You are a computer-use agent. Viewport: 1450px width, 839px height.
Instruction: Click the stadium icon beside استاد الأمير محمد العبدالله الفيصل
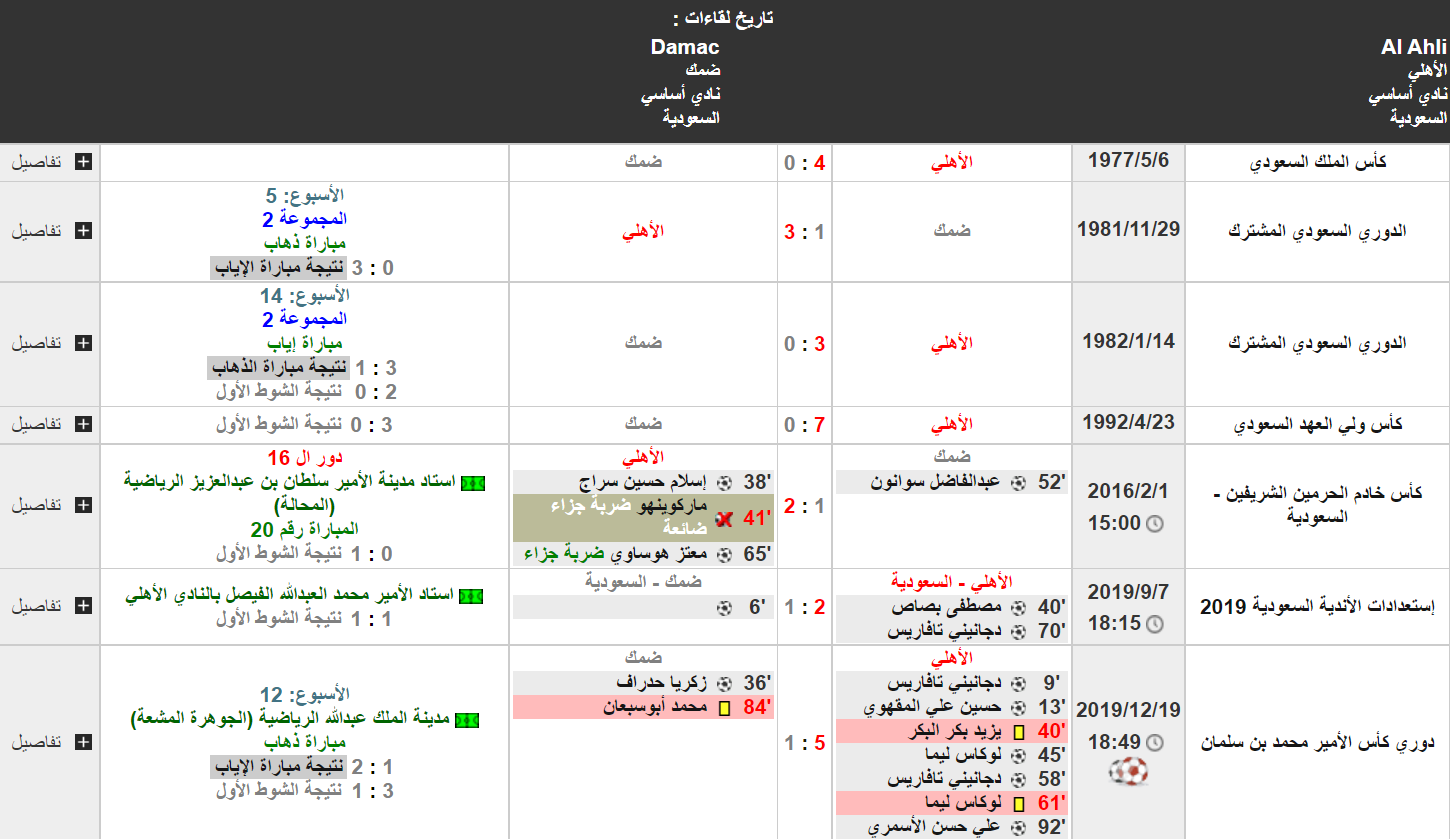click(471, 597)
